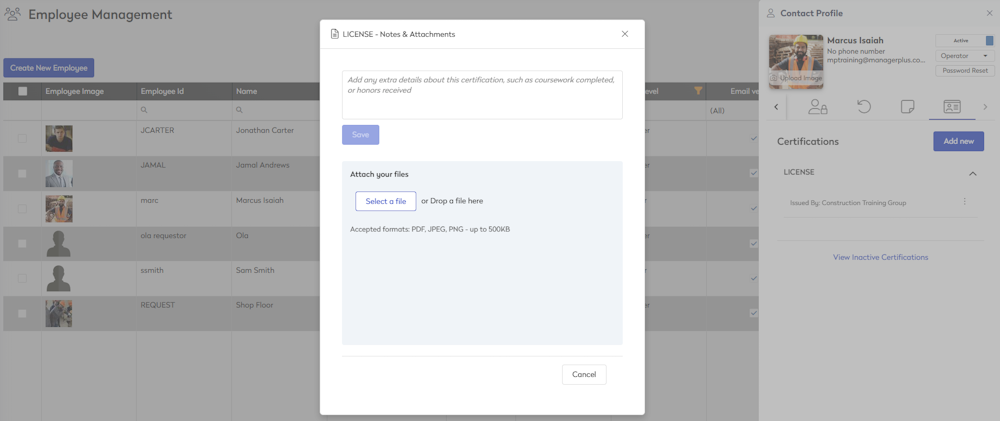
Task: Toggle email verified checkbox in Ola row
Action: (x=754, y=243)
